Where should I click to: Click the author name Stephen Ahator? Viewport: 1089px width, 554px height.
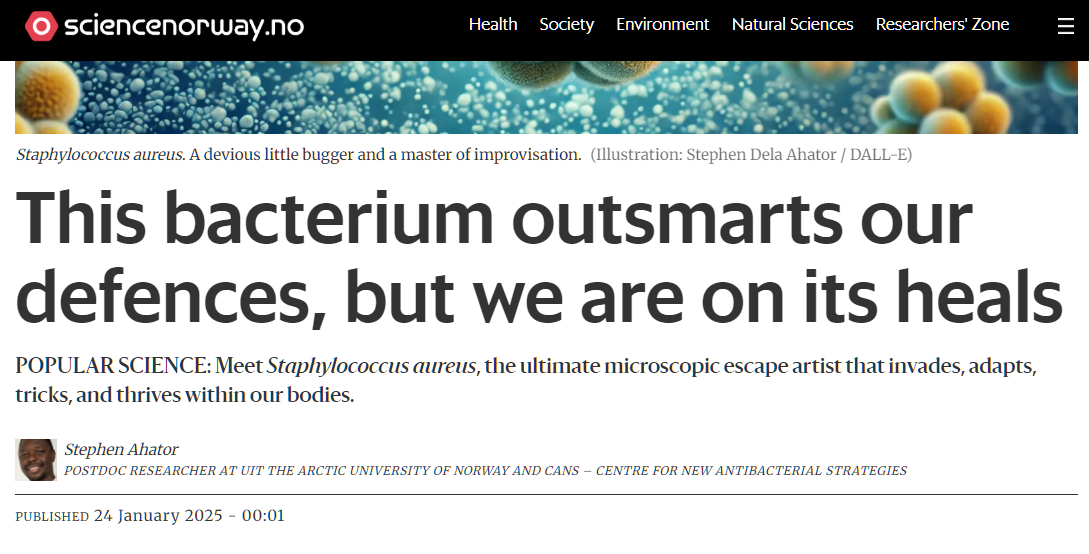point(121,450)
